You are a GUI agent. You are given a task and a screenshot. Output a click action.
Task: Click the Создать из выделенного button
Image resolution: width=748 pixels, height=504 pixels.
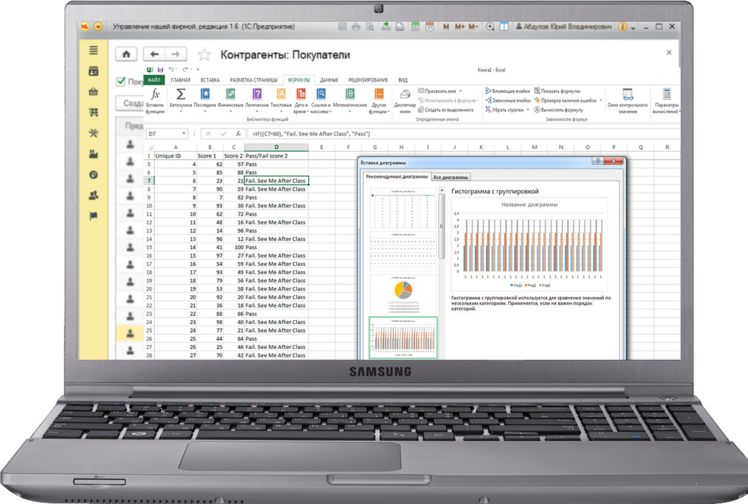446,110
